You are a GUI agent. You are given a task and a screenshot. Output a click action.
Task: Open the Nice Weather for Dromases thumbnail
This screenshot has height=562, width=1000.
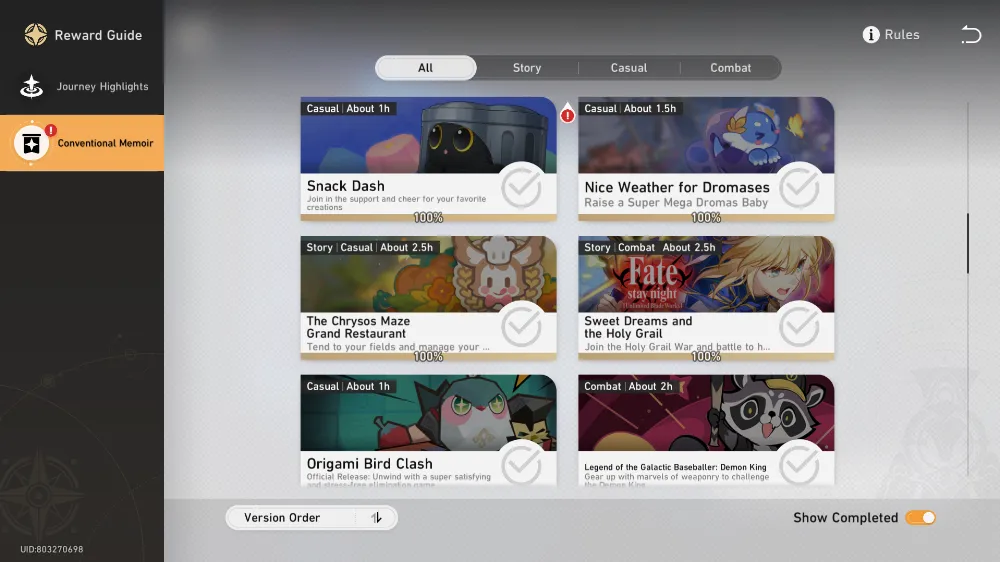click(x=706, y=135)
